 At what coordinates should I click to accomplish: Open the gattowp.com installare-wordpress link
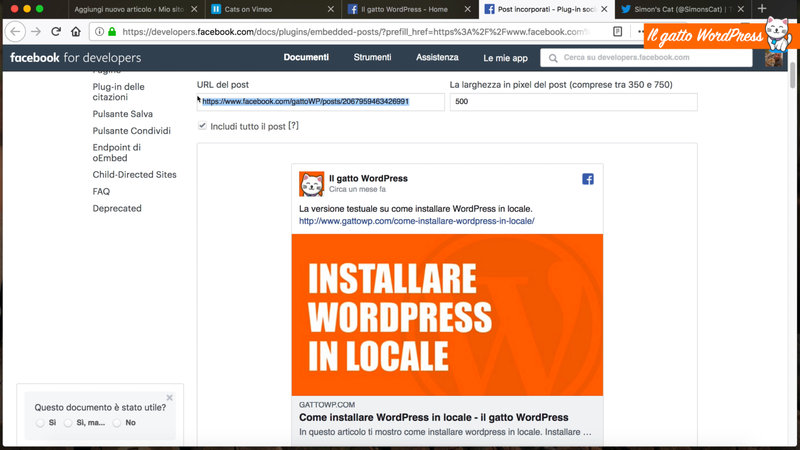(x=416, y=221)
